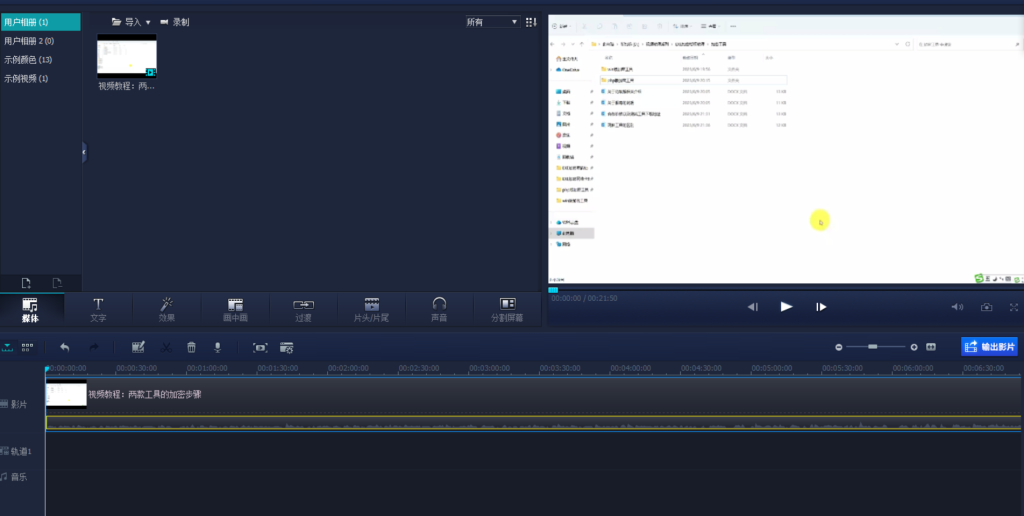Click the timeline zoom slider handle
The height and width of the screenshot is (516, 1024).
872,347
